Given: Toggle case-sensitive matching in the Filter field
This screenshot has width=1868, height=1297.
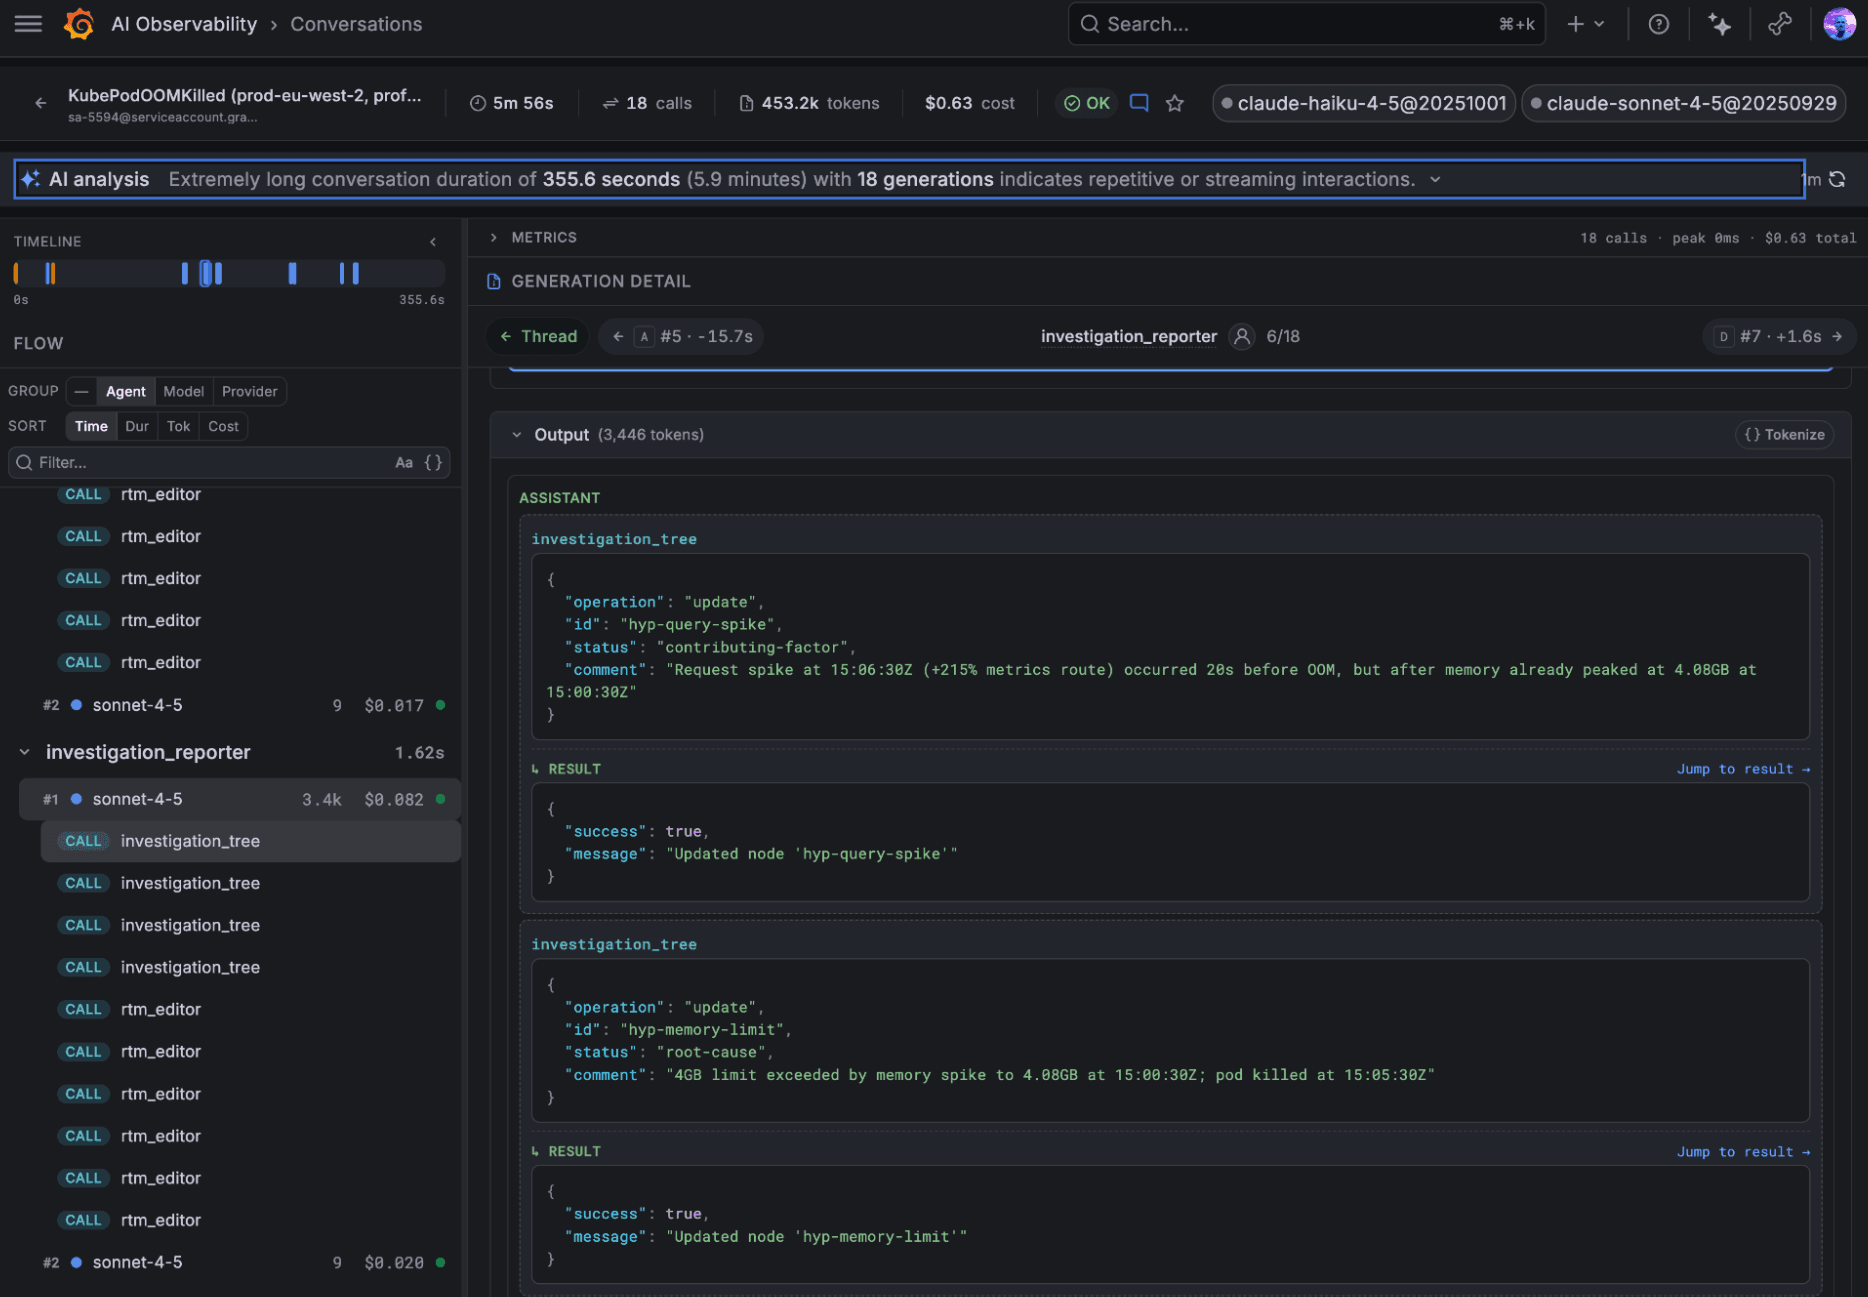Looking at the screenshot, I should [x=404, y=462].
